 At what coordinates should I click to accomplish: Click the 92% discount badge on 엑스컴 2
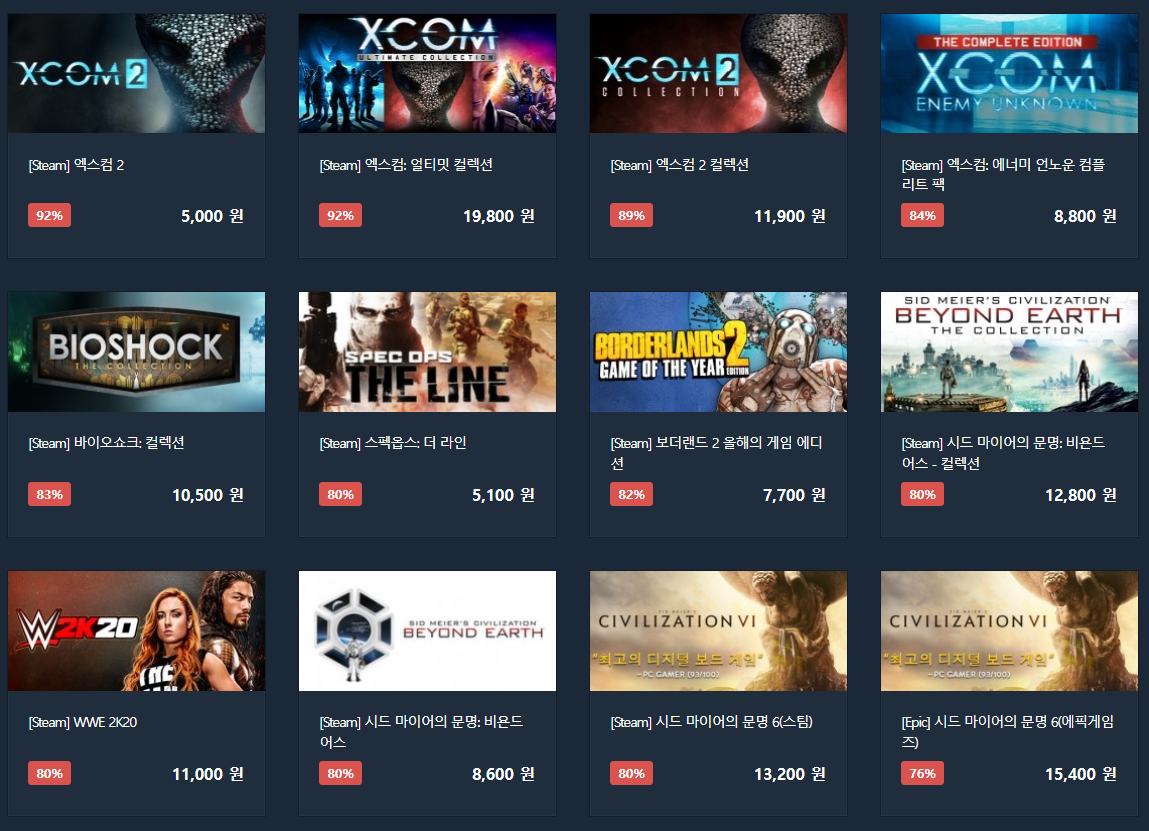[x=49, y=215]
